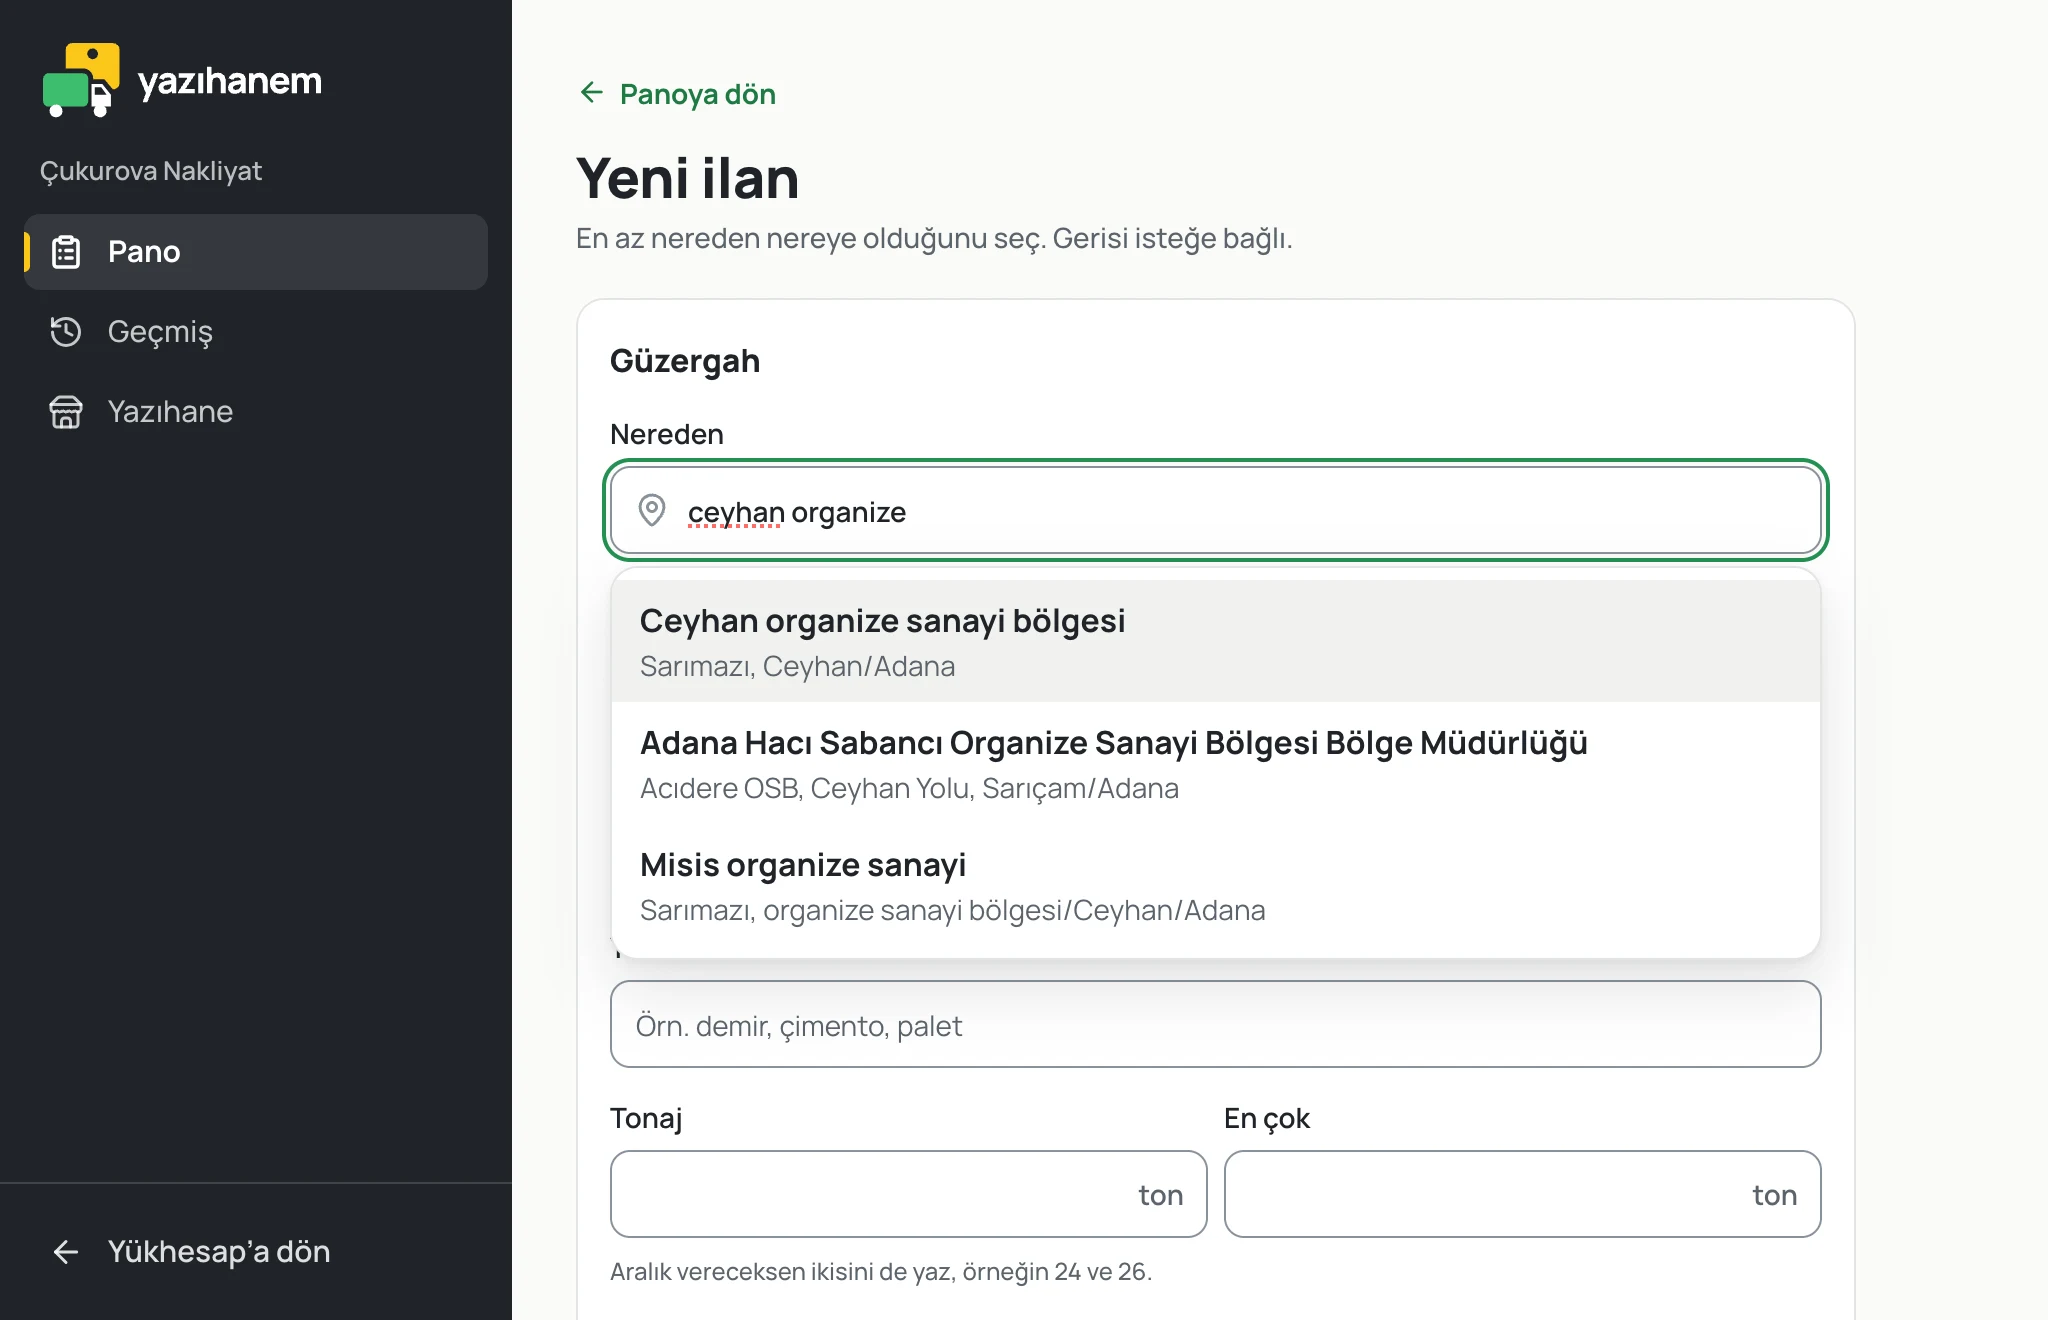Click the back arrow beside Yükhesap'a dön
This screenshot has width=2048, height=1320.
coord(66,1252)
